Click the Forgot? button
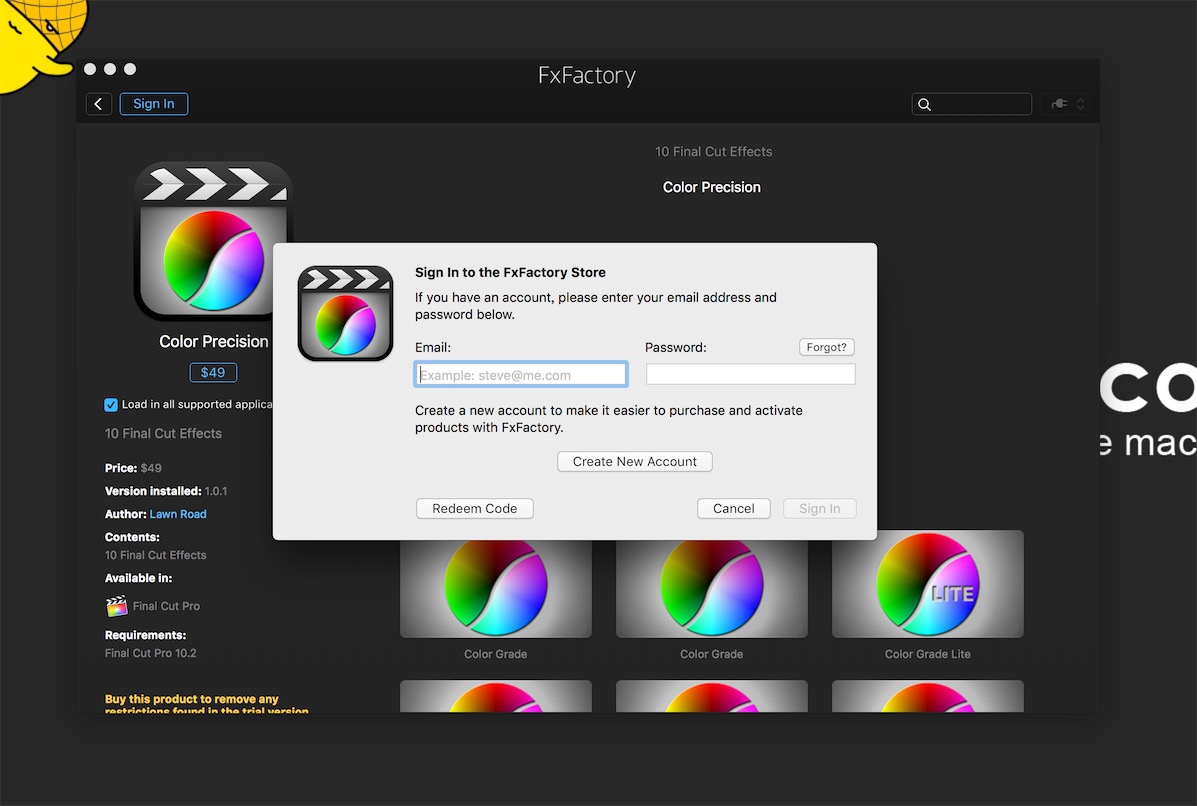The image size is (1197, 806). pyautogui.click(x=827, y=347)
